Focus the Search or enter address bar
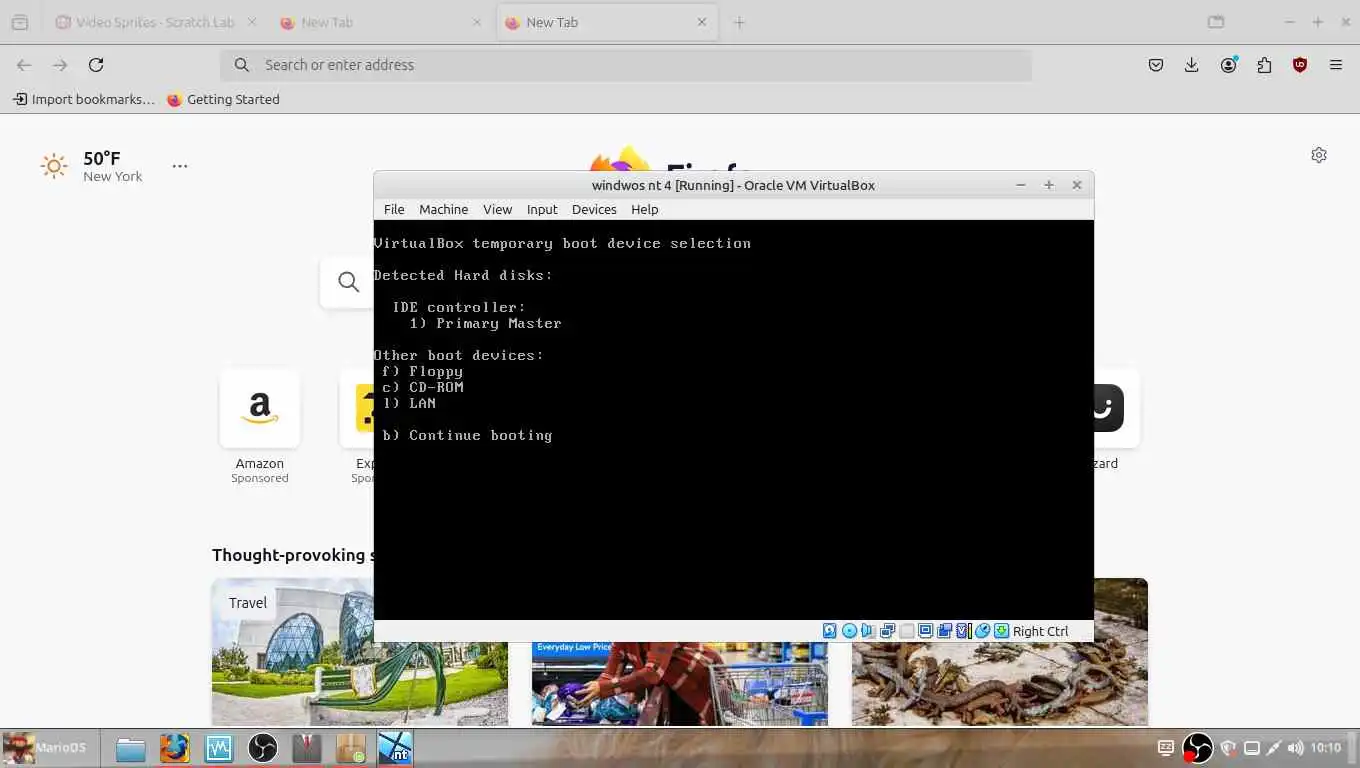 626,65
